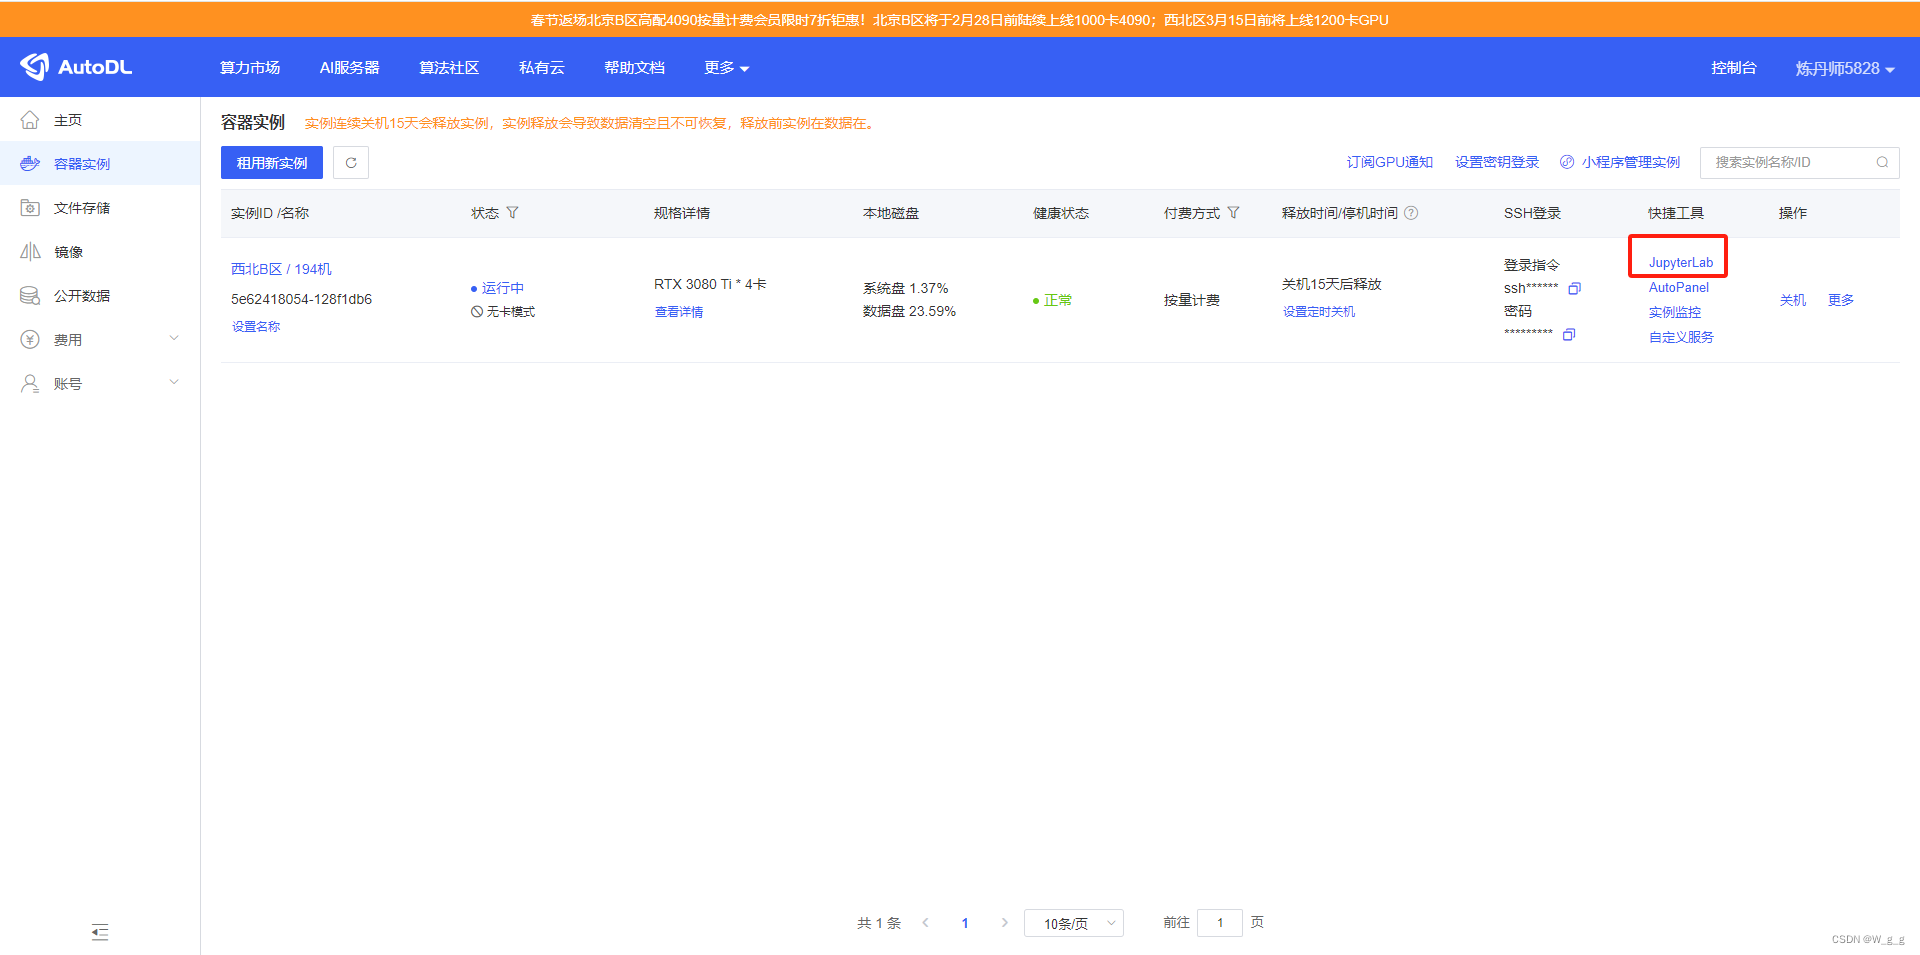Expand the 账号 section in the sidebar
Image resolution: width=1920 pixels, height=955 pixels.
click(x=100, y=382)
